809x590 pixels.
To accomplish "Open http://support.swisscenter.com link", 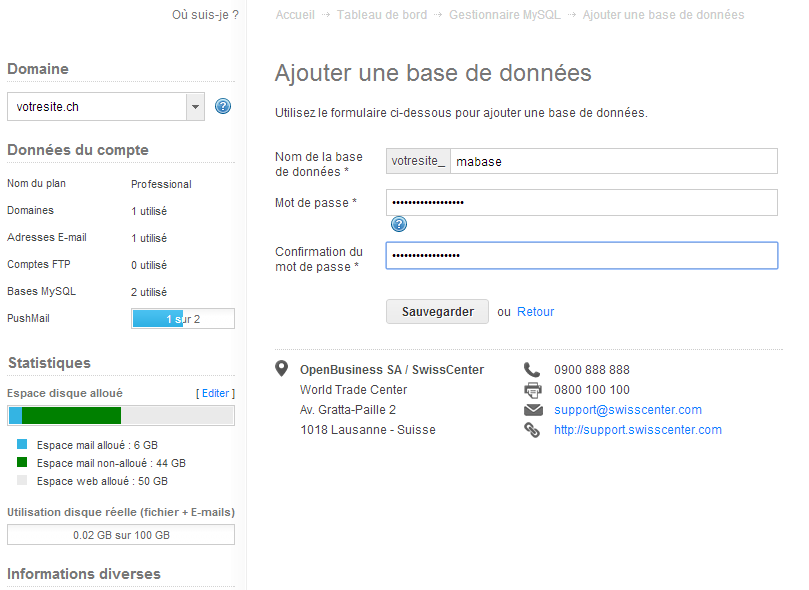I will point(638,430).
